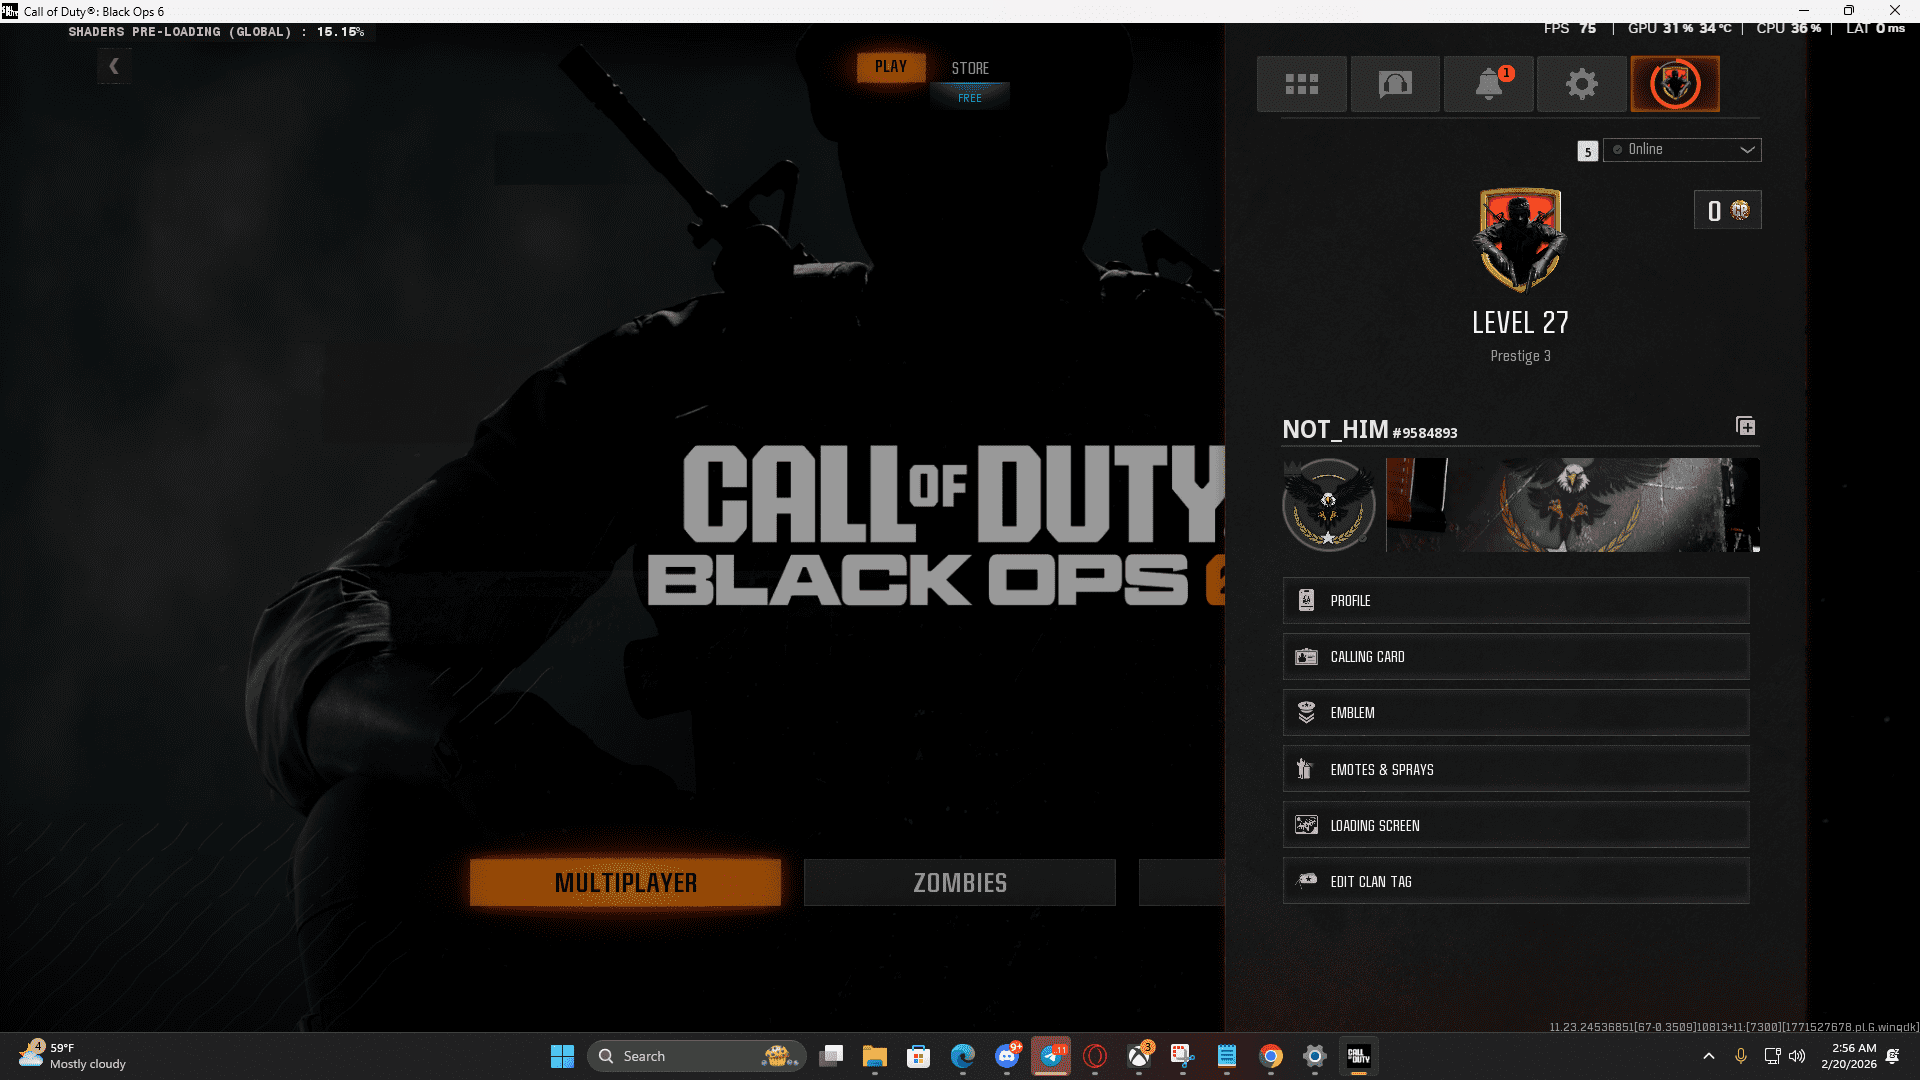
Task: Select the PLAY tab
Action: [890, 67]
